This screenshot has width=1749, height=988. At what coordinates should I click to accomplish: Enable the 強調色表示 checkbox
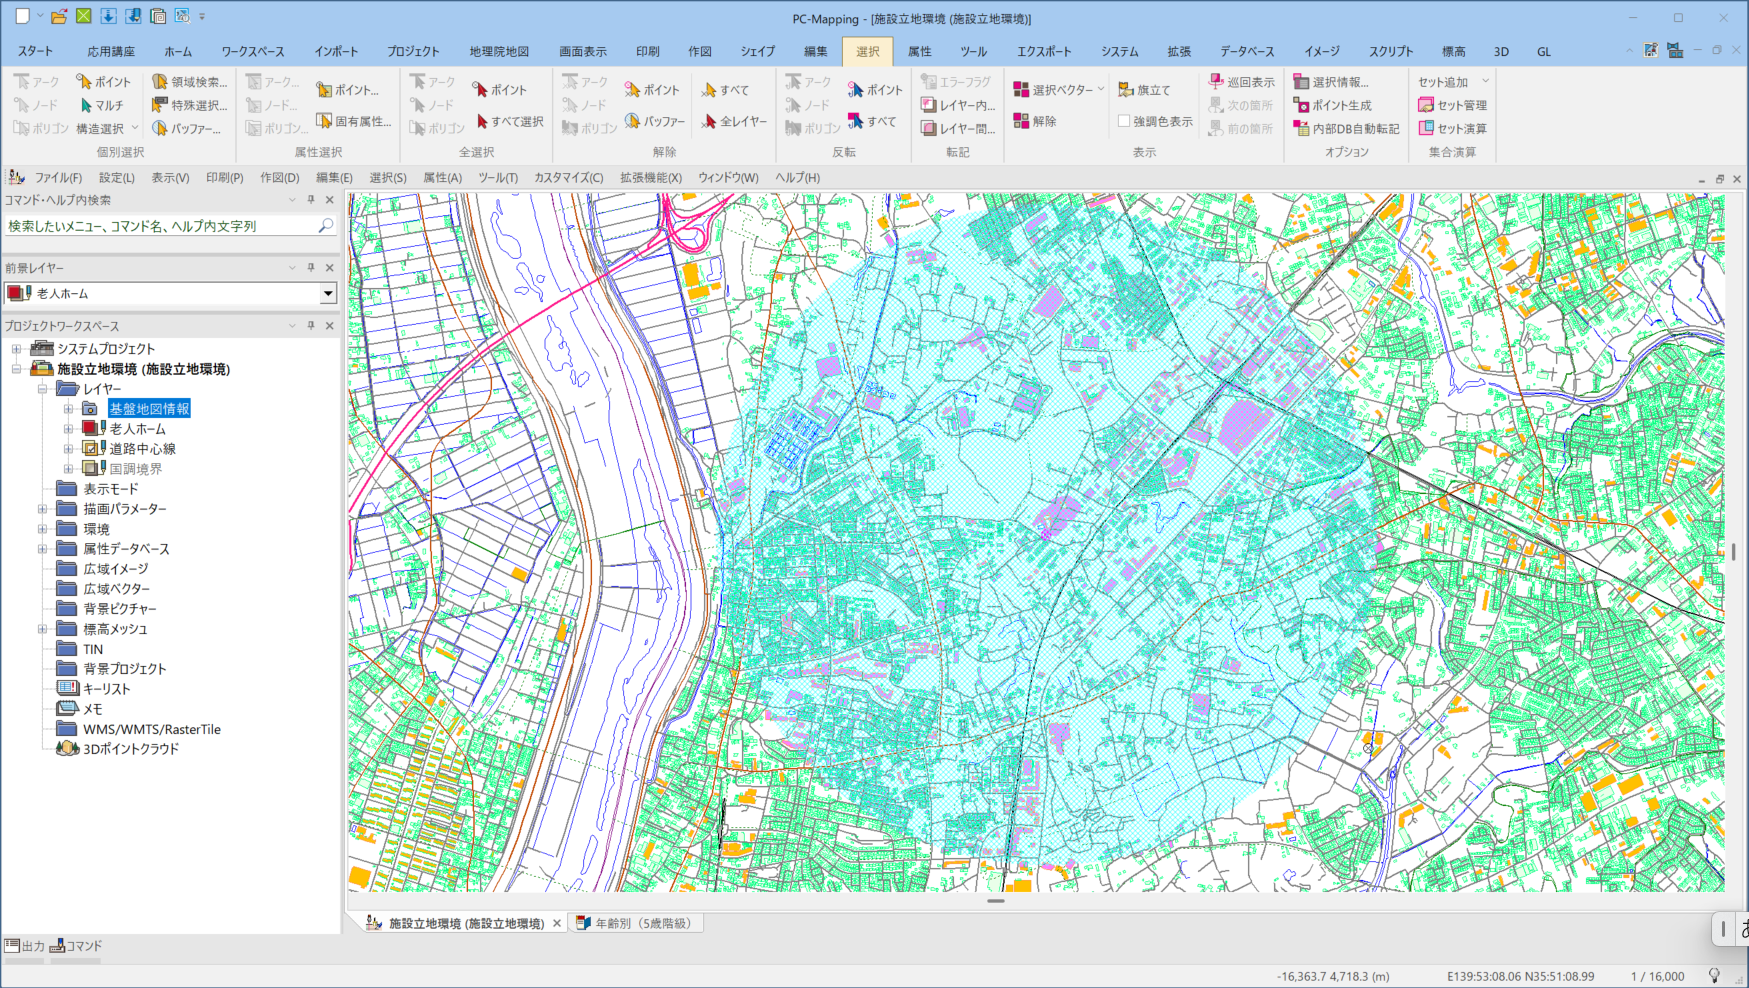pos(1124,121)
